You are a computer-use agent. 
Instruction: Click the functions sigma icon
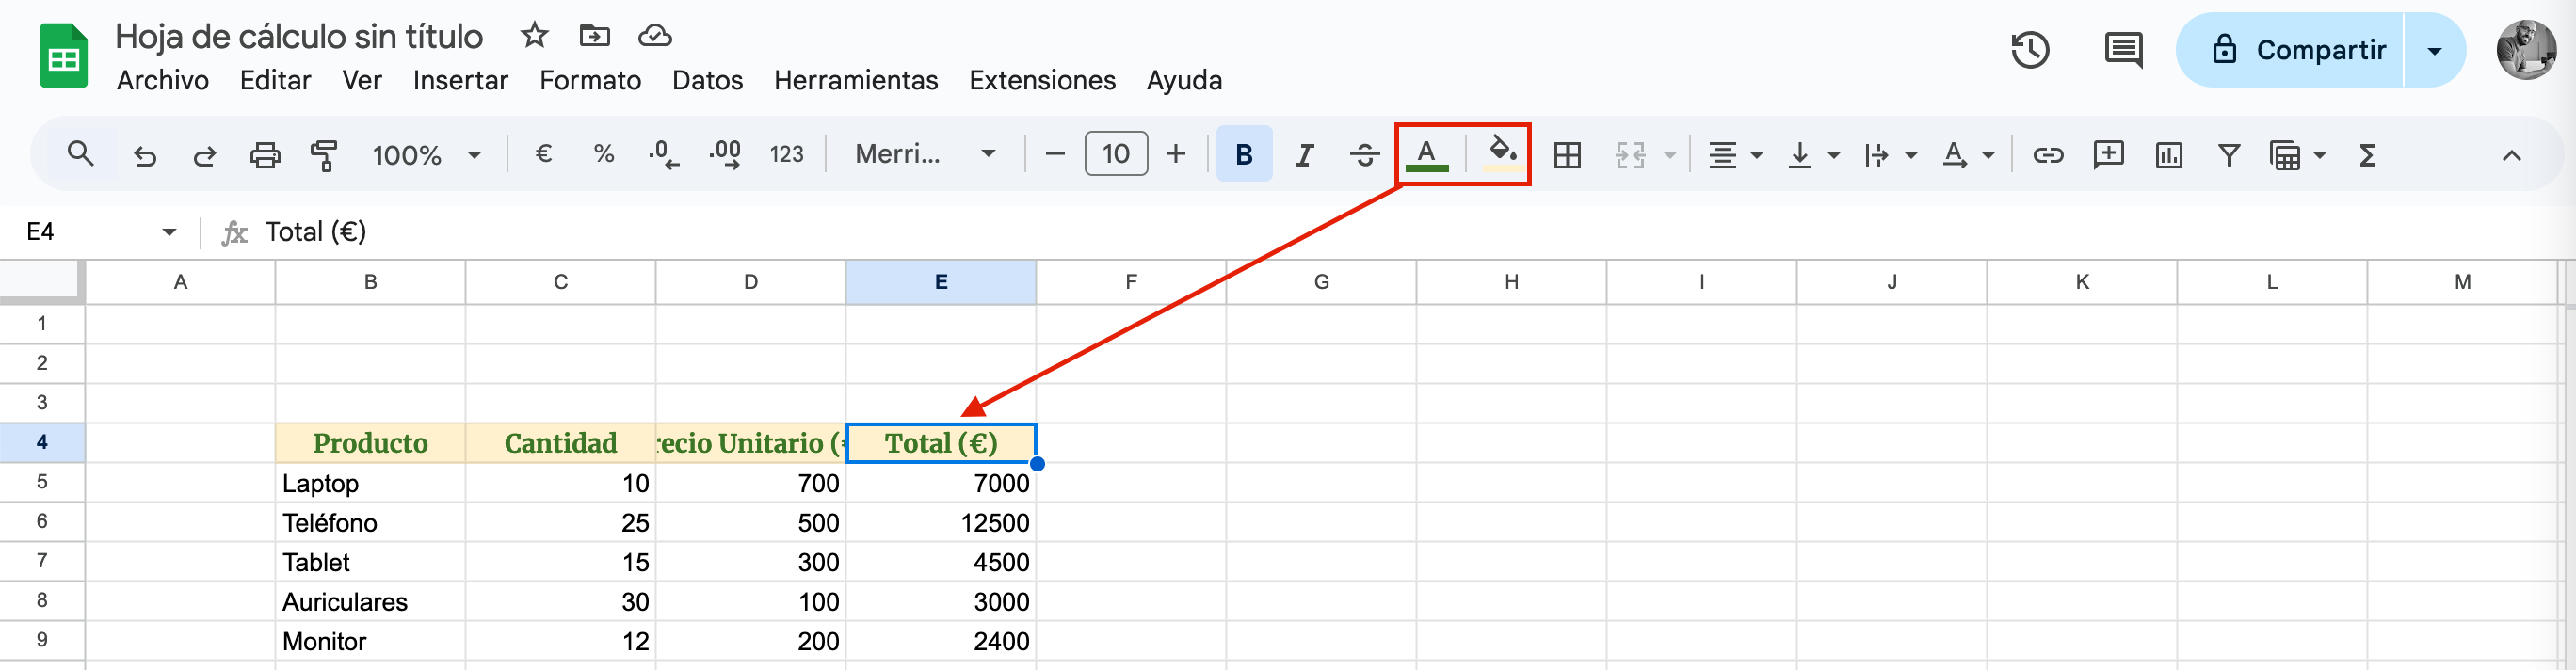pyautogui.click(x=2367, y=155)
